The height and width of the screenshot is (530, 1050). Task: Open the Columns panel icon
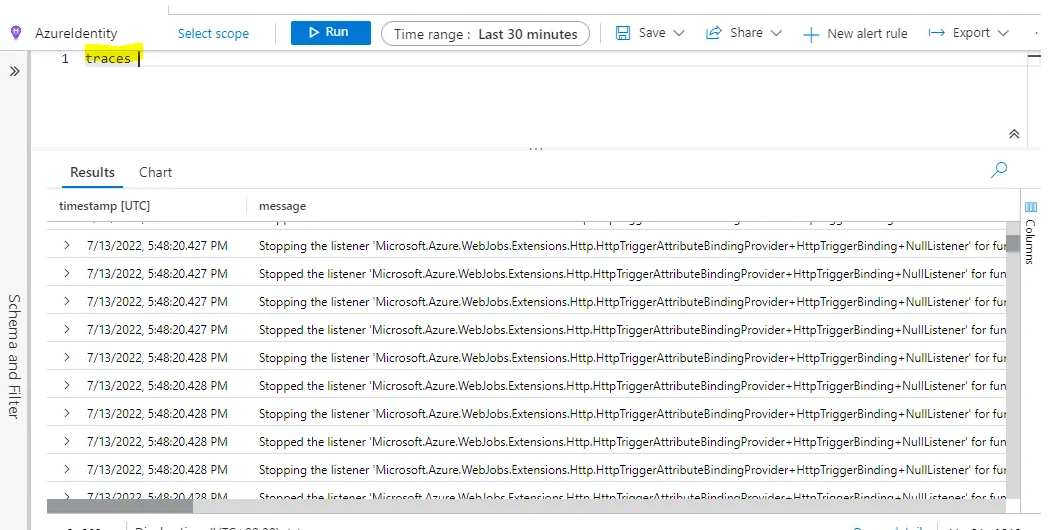coord(1030,207)
